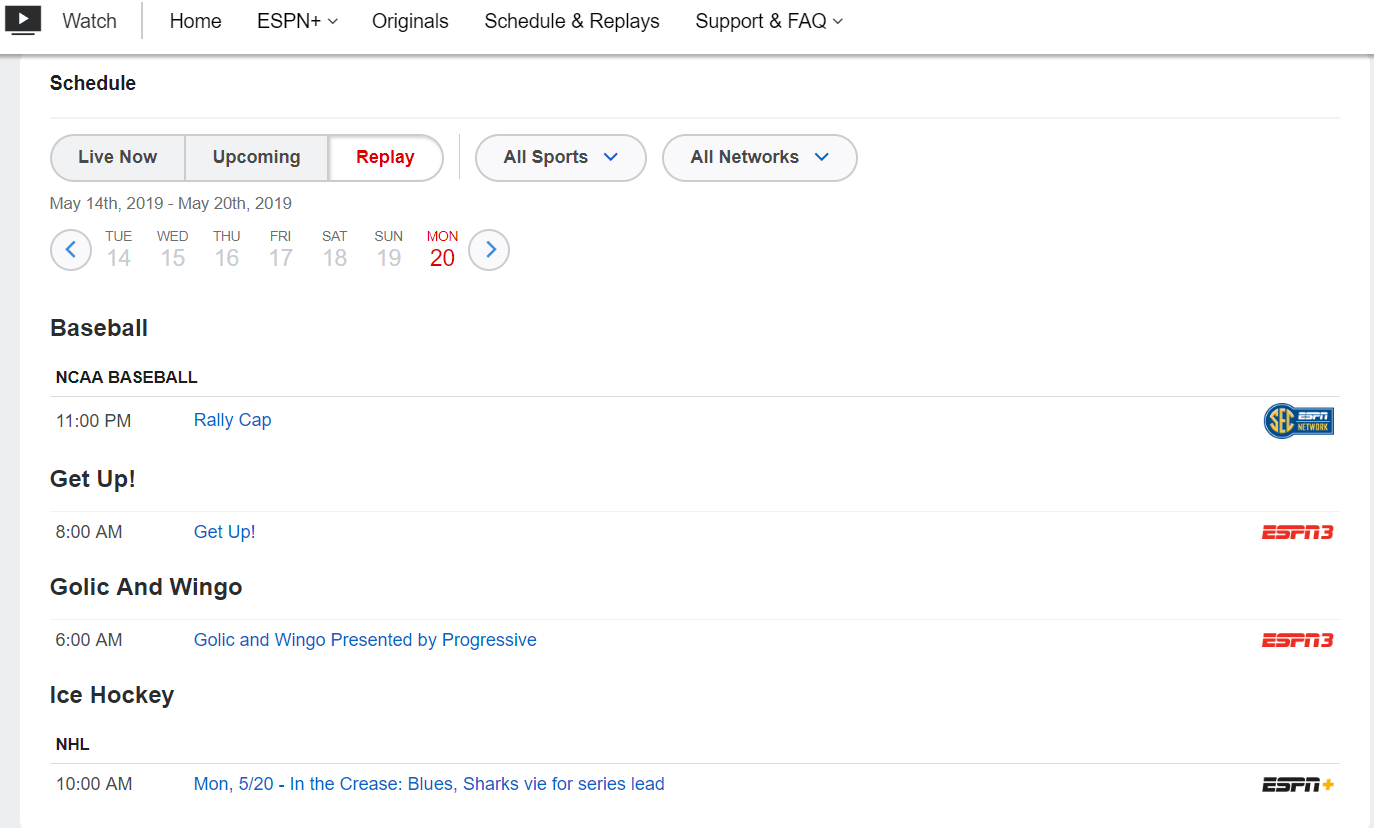Select Sunday 19 in the date picker

point(389,250)
